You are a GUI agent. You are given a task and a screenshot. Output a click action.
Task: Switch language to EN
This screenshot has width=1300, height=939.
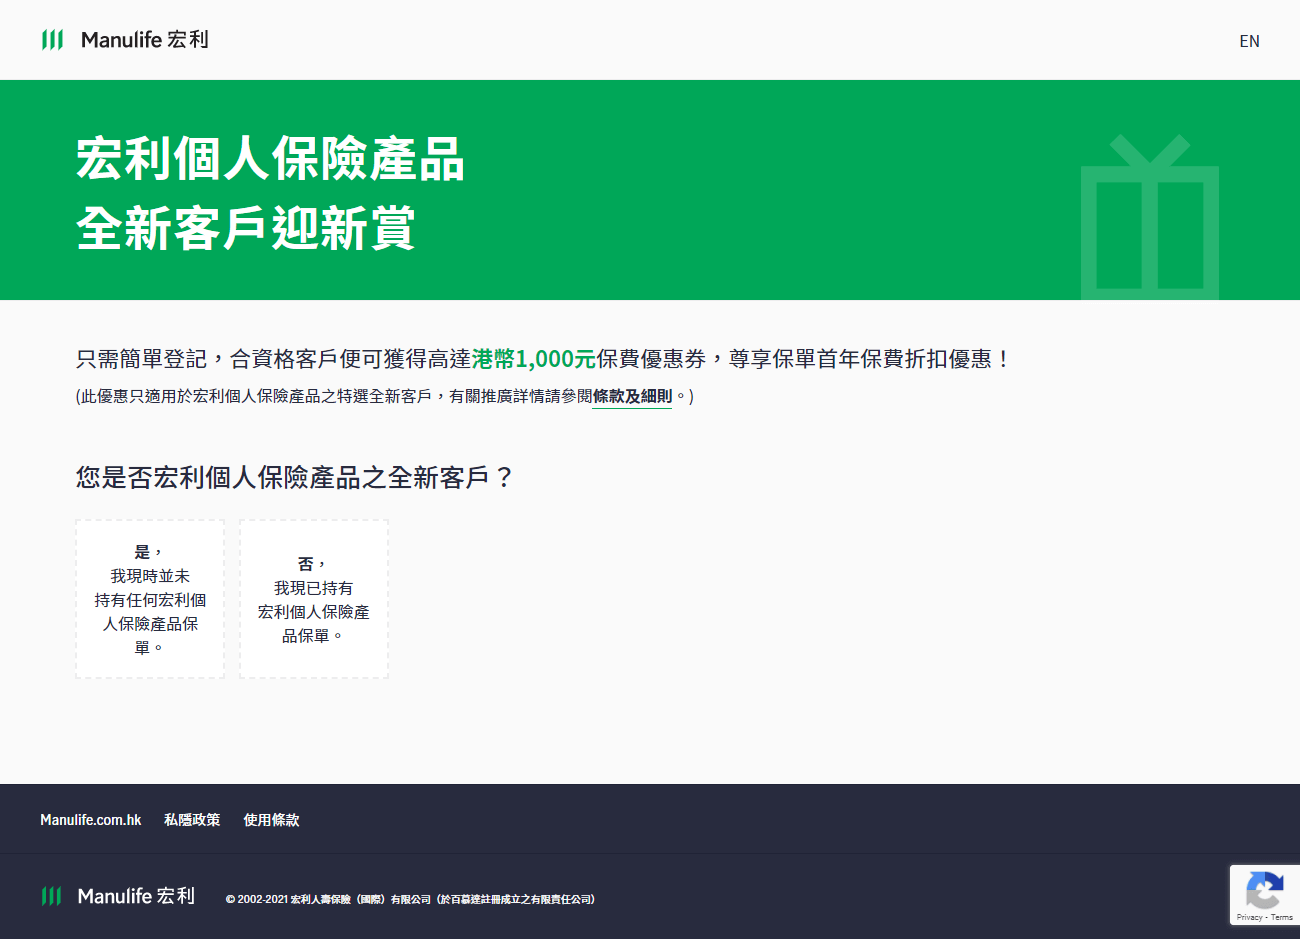[1249, 41]
